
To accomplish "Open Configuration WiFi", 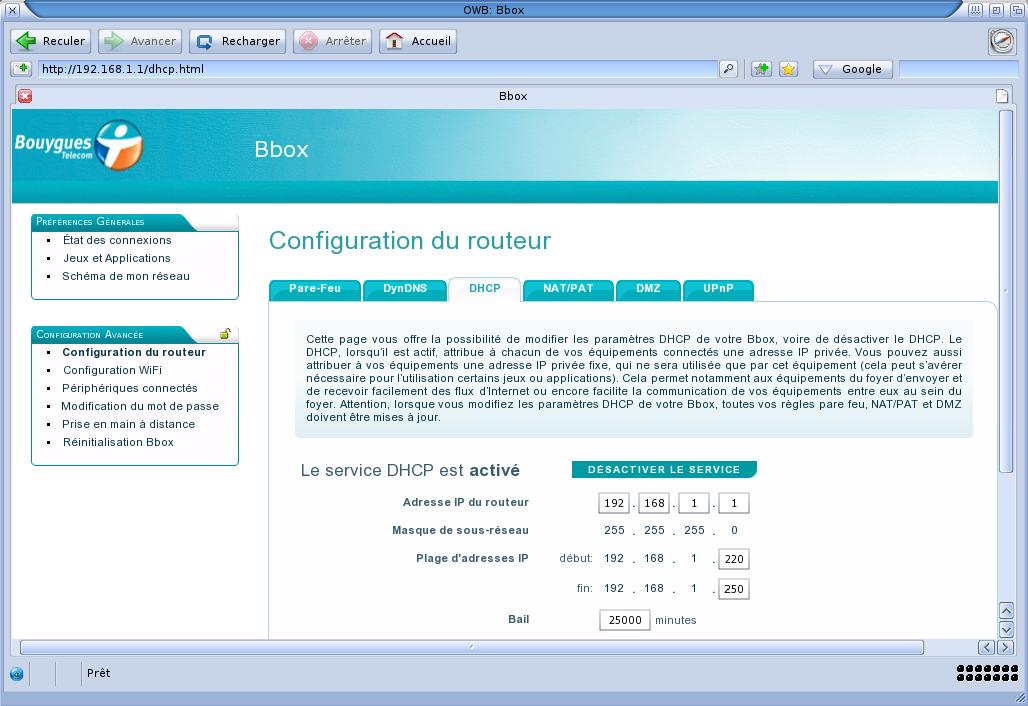I will coord(112,370).
